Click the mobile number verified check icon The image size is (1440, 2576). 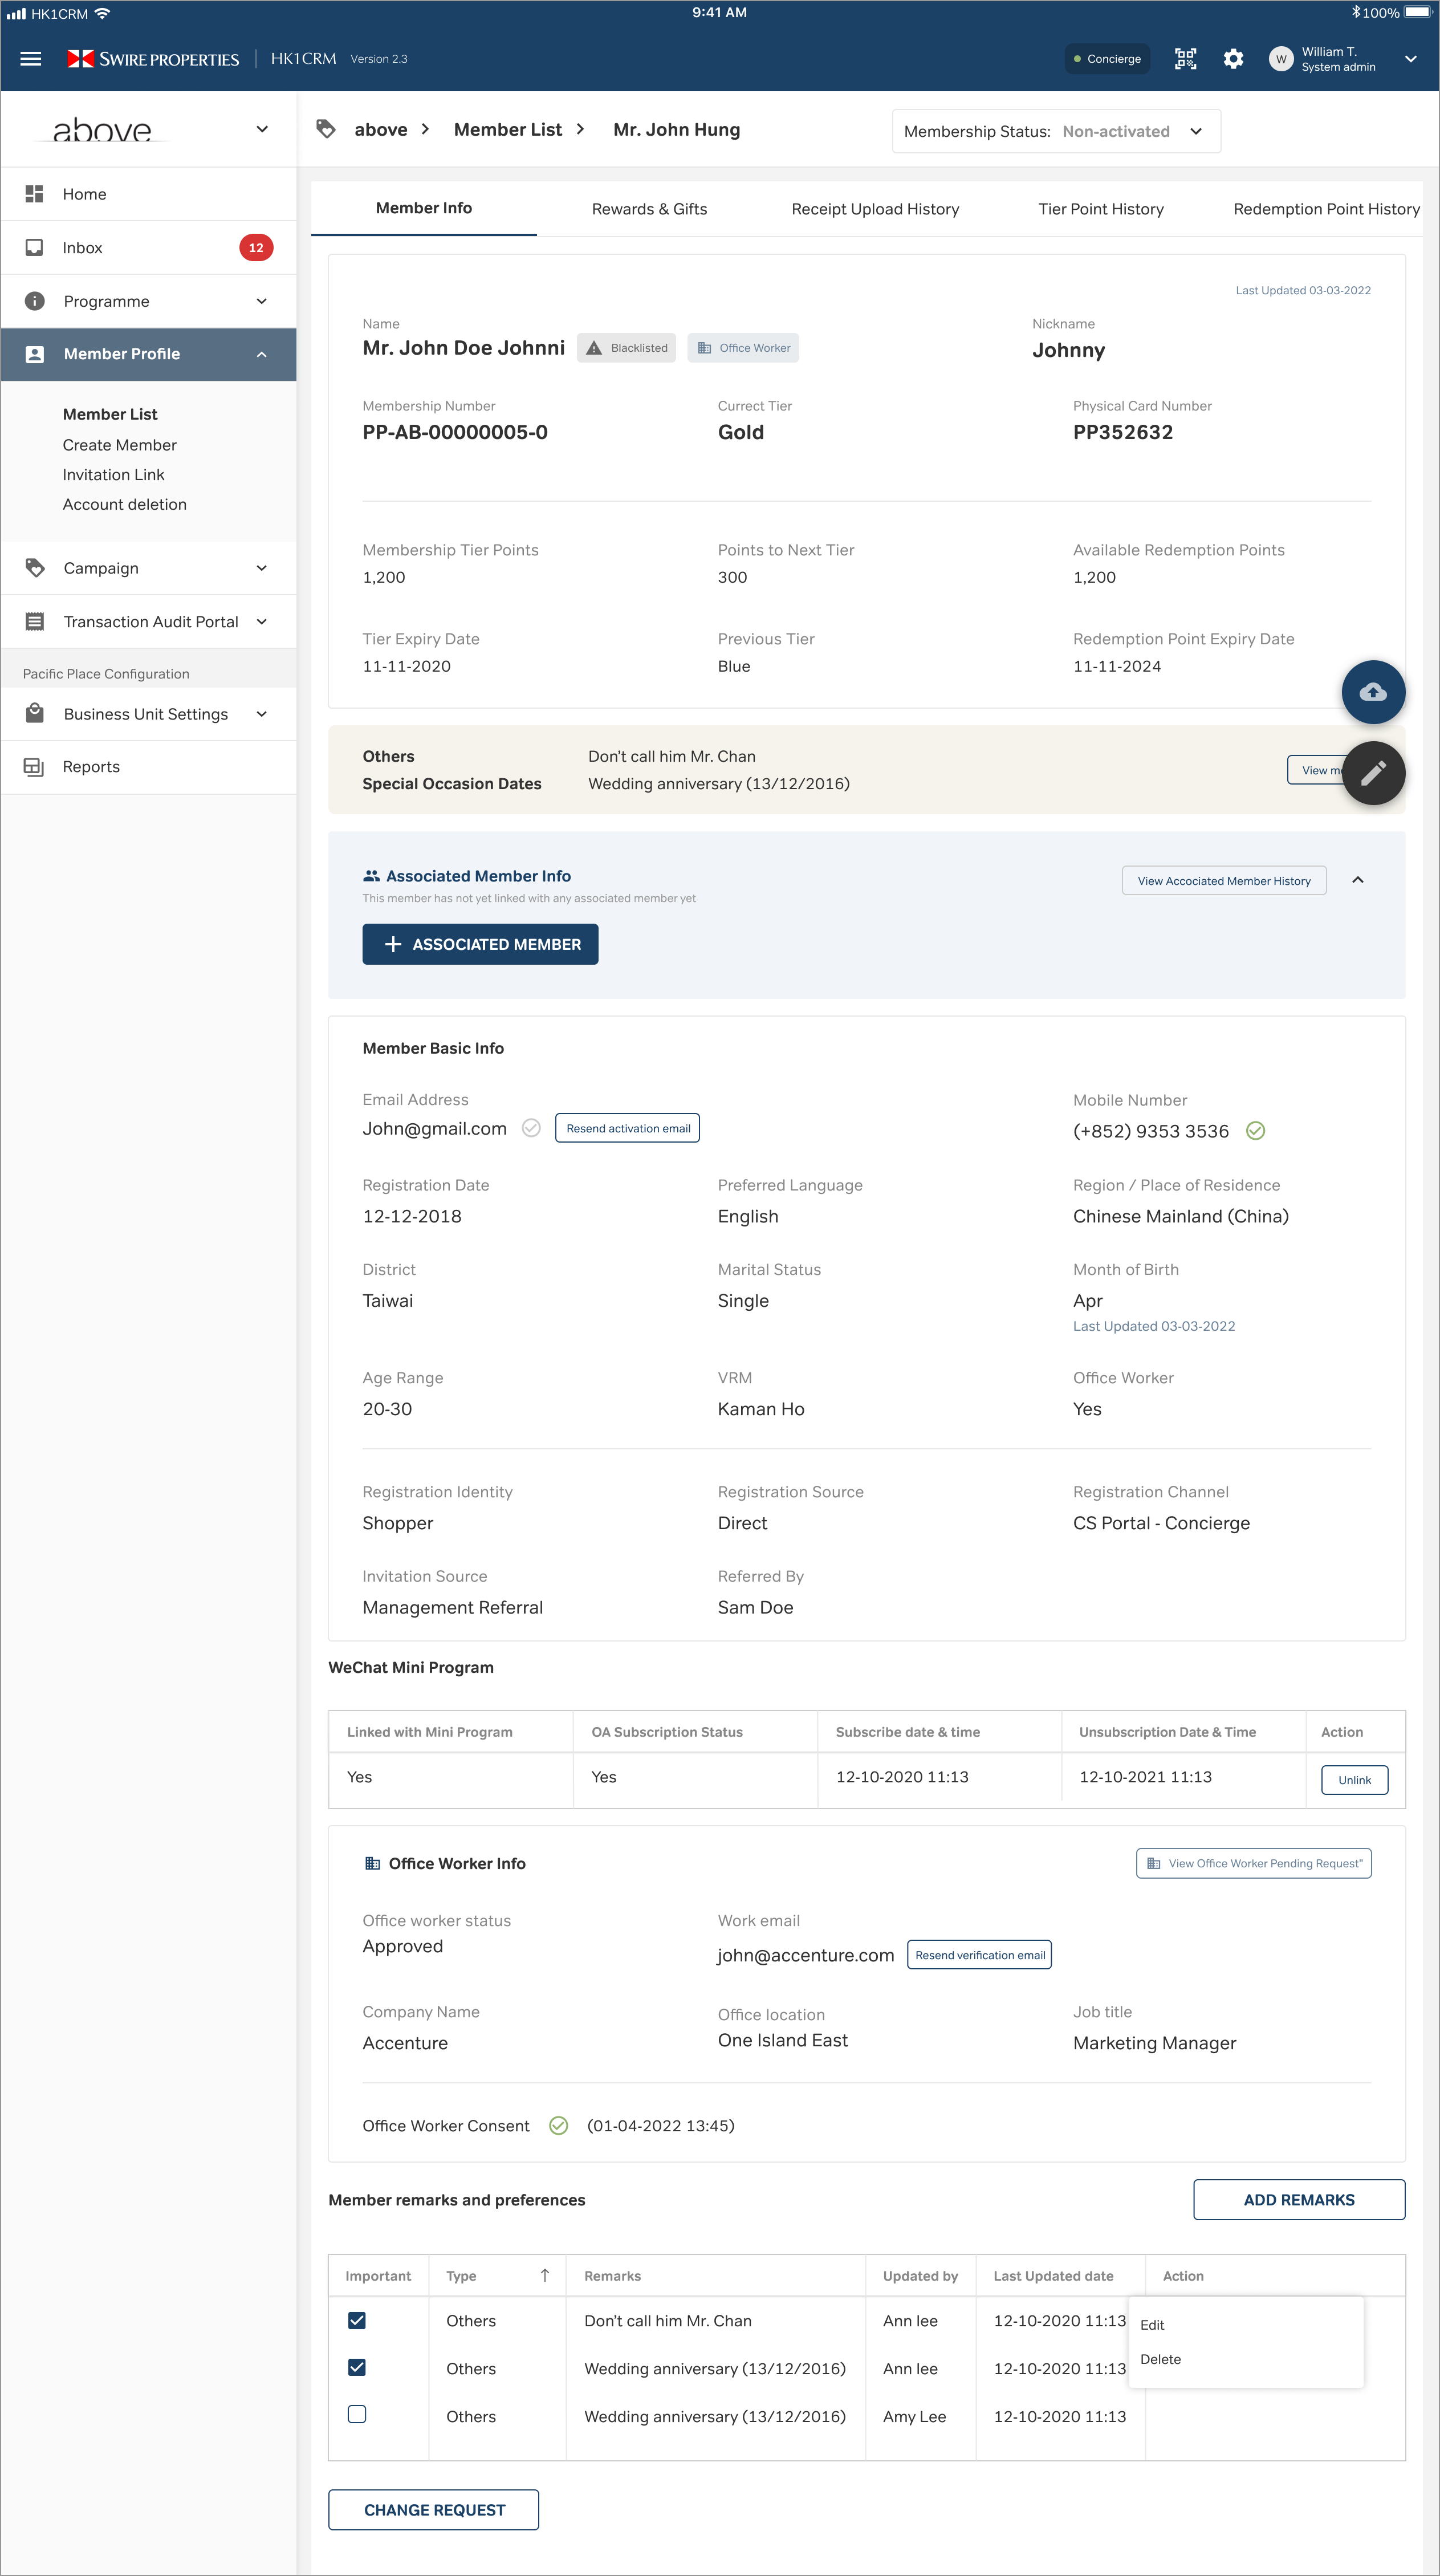pyautogui.click(x=1256, y=1131)
